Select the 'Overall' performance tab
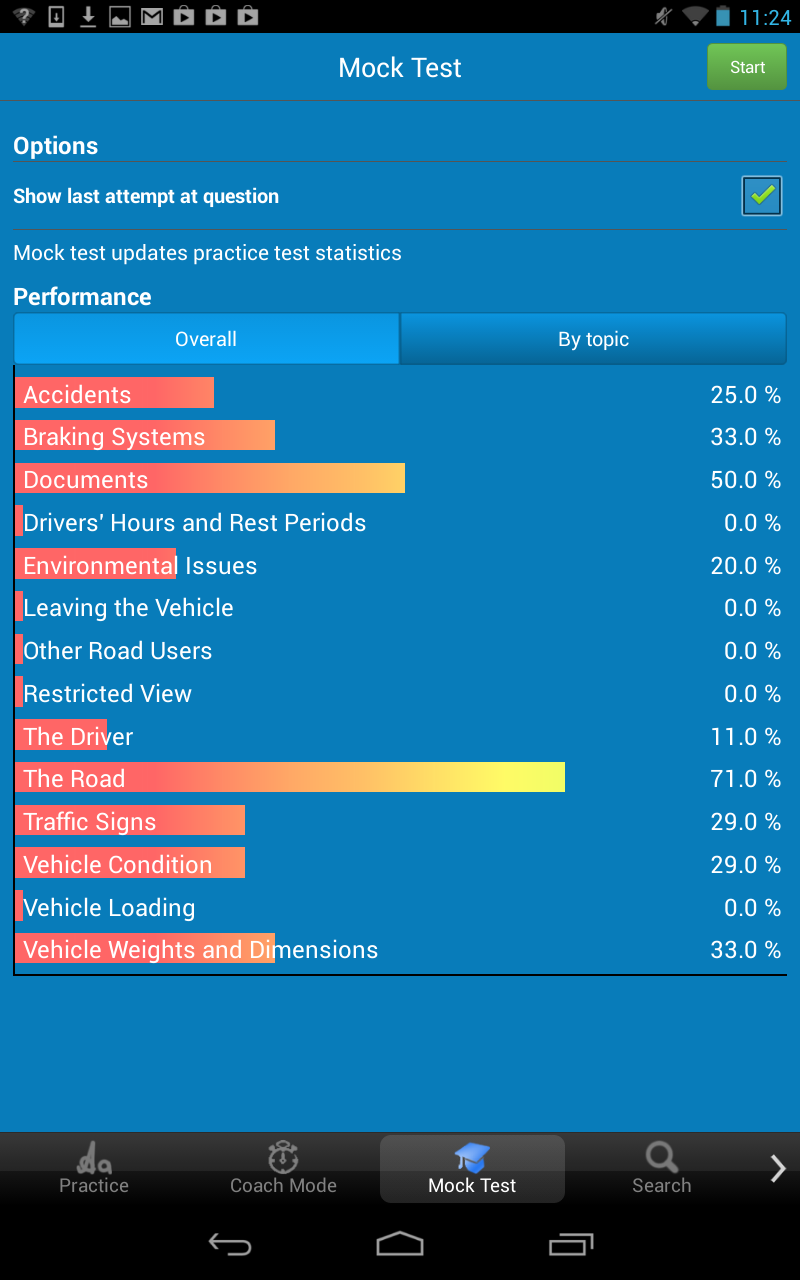 (x=206, y=339)
